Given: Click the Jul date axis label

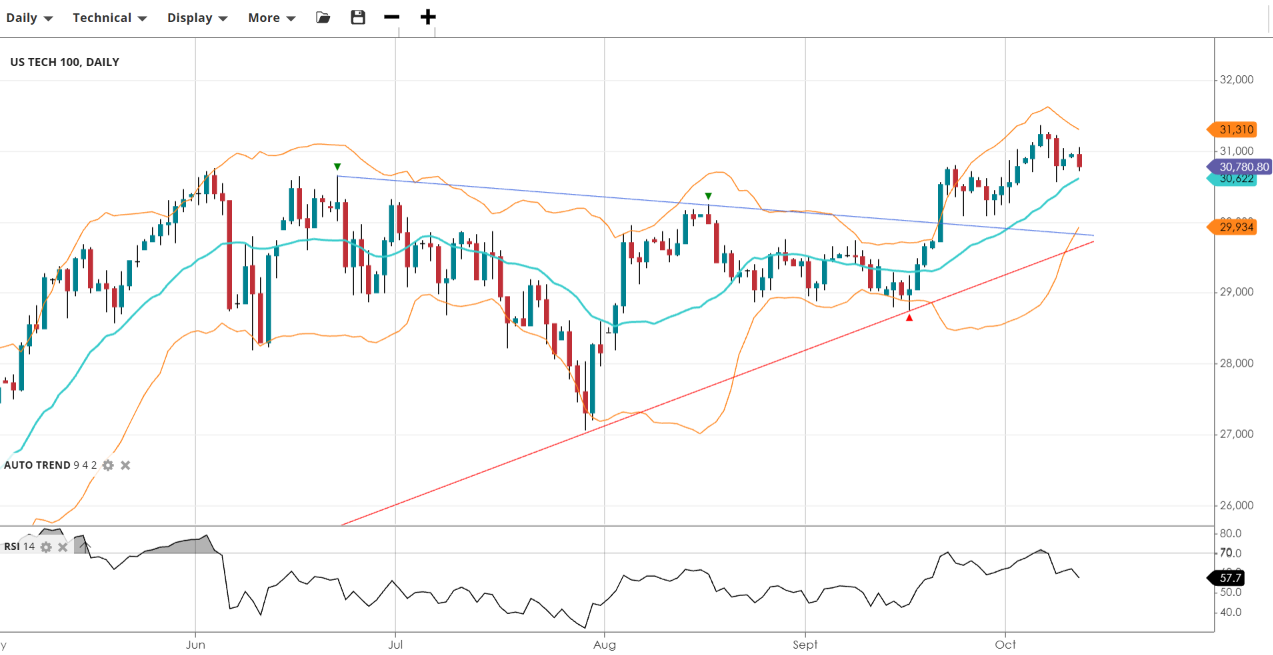Looking at the screenshot, I should pyautogui.click(x=396, y=645).
